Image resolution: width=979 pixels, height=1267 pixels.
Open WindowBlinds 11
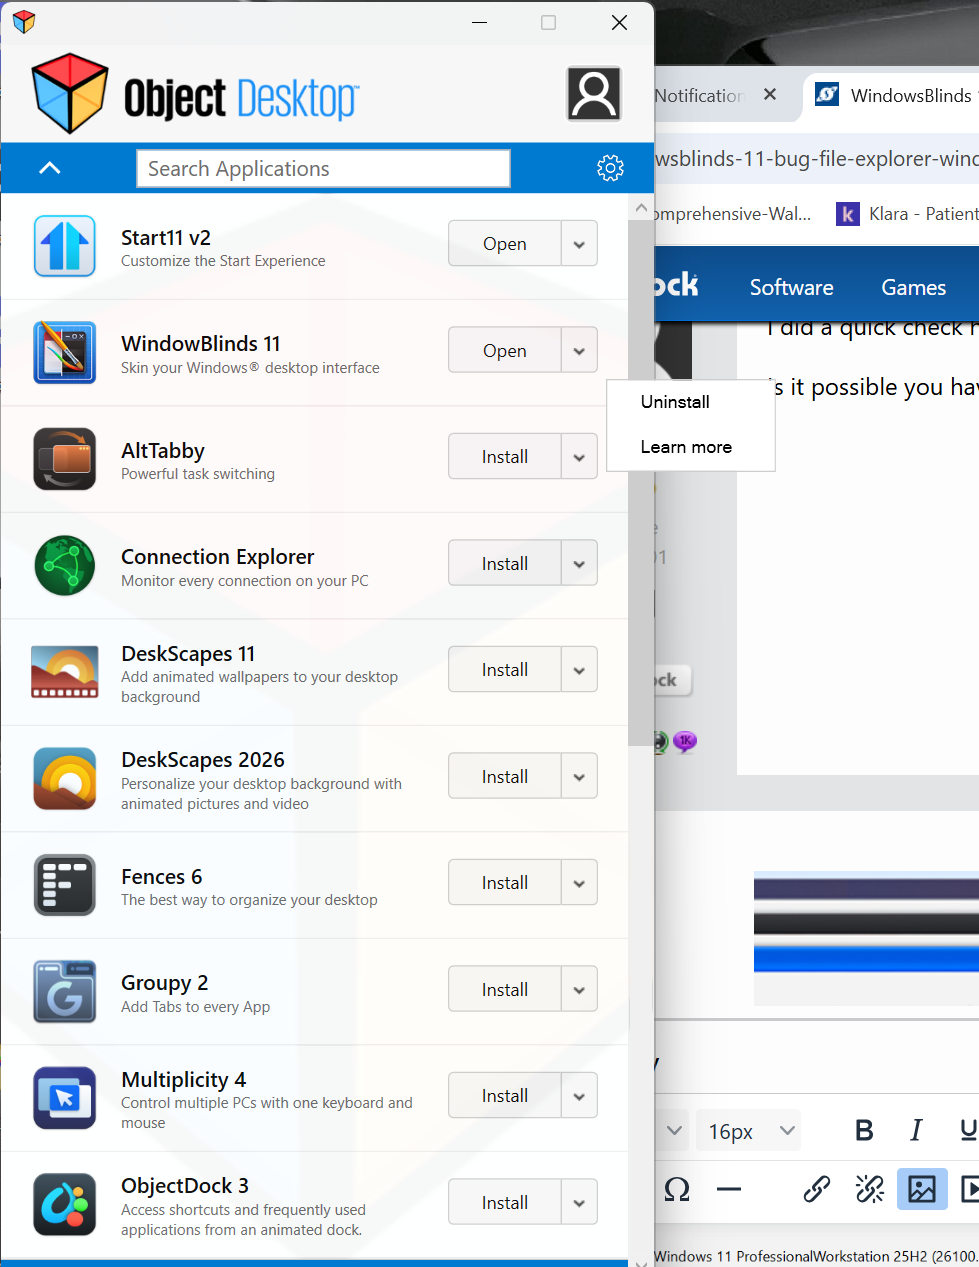505,351
